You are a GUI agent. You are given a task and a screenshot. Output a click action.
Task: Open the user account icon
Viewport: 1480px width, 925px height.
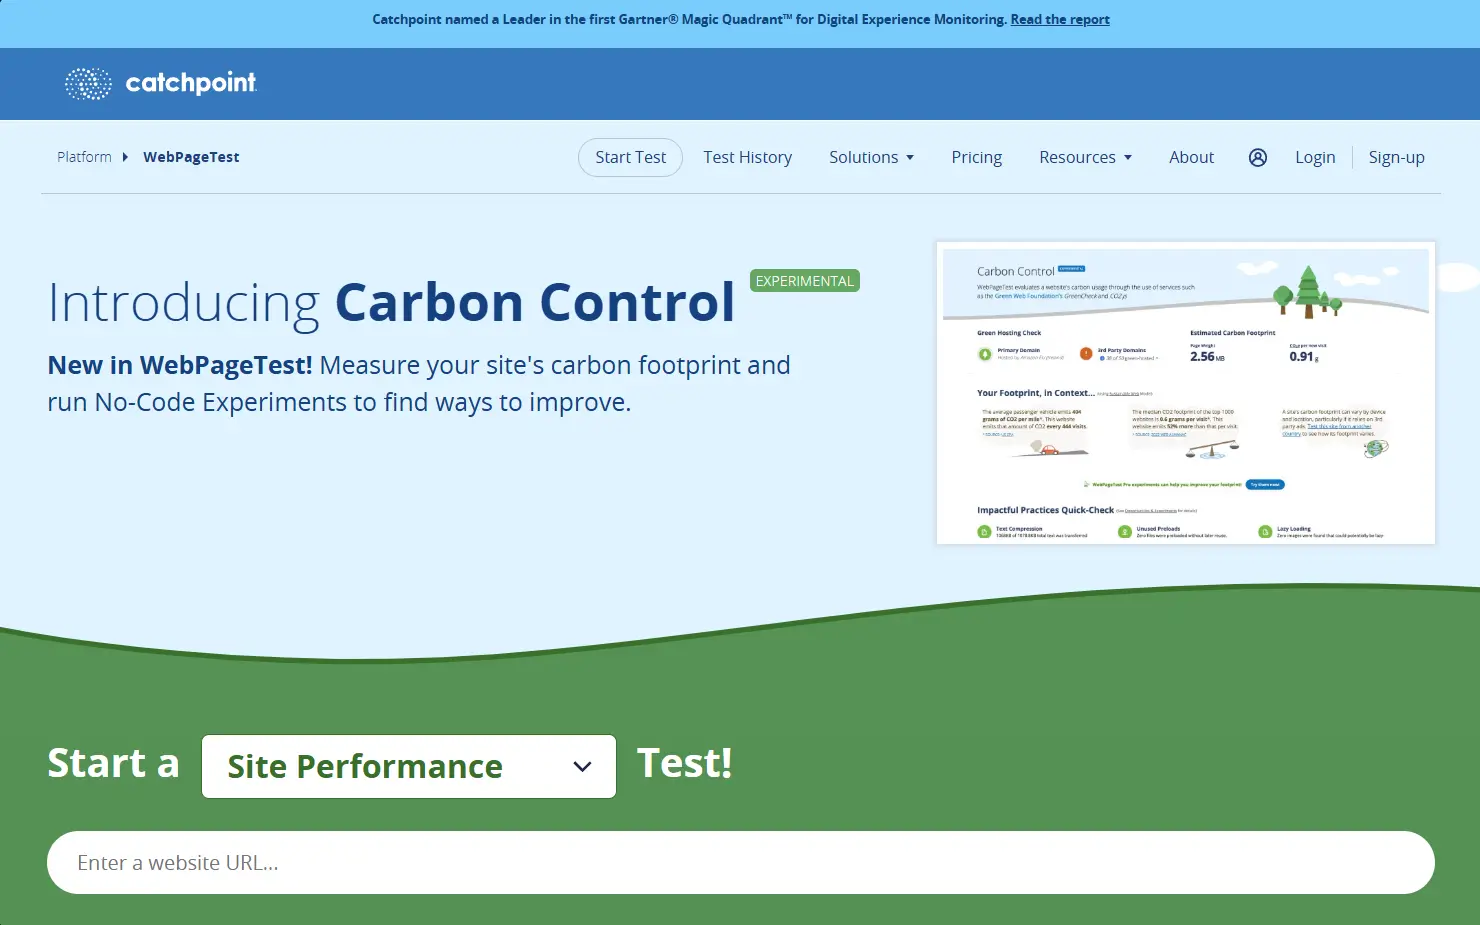(x=1258, y=157)
